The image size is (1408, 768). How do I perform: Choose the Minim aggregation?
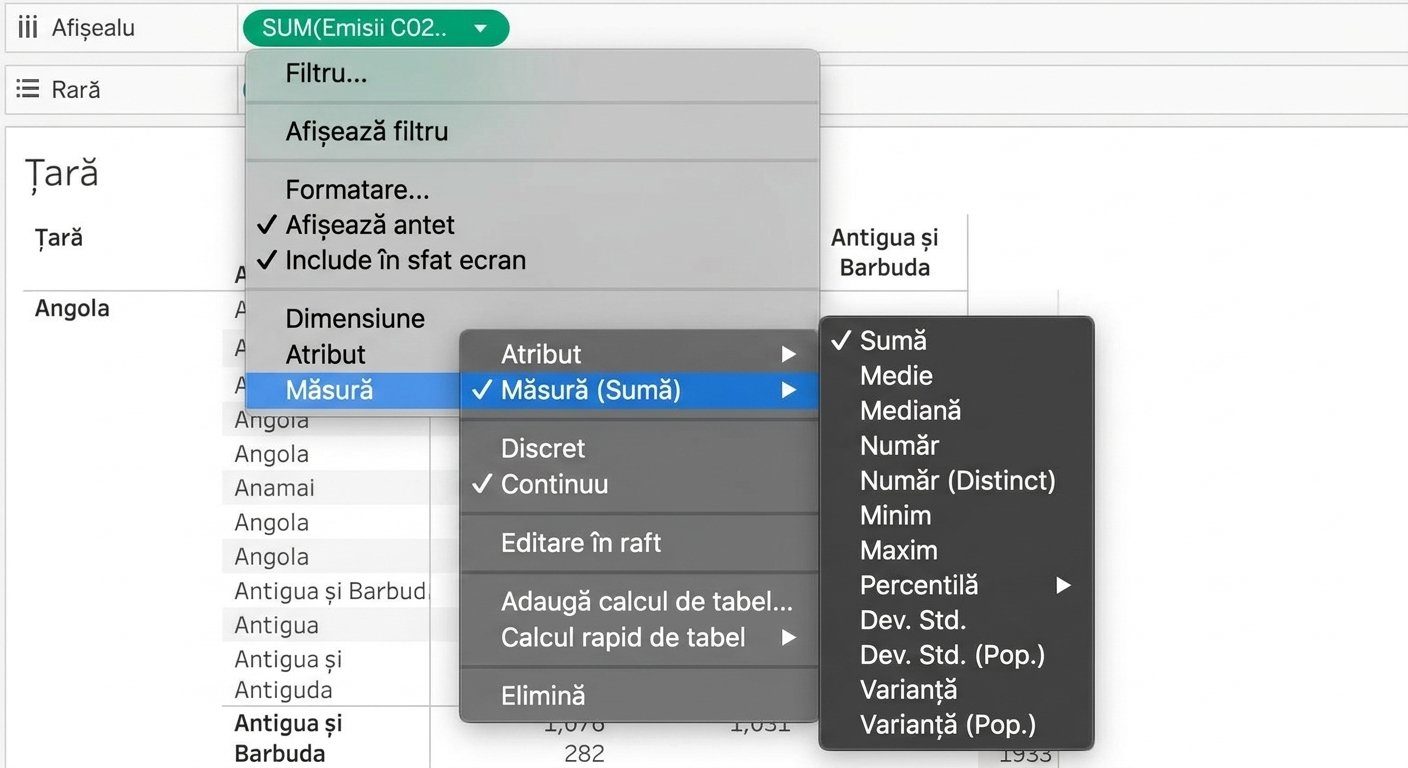(956, 516)
